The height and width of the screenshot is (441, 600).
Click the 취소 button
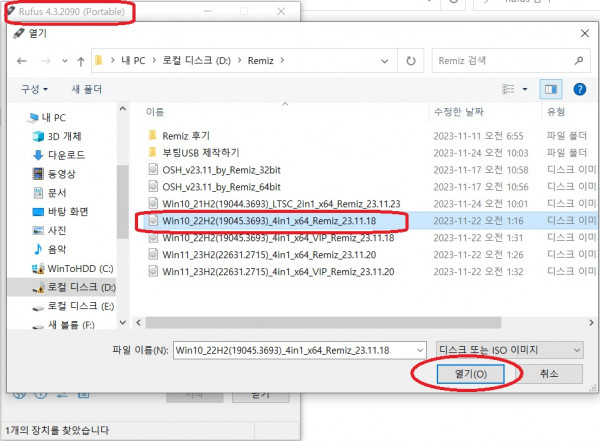(x=549, y=374)
